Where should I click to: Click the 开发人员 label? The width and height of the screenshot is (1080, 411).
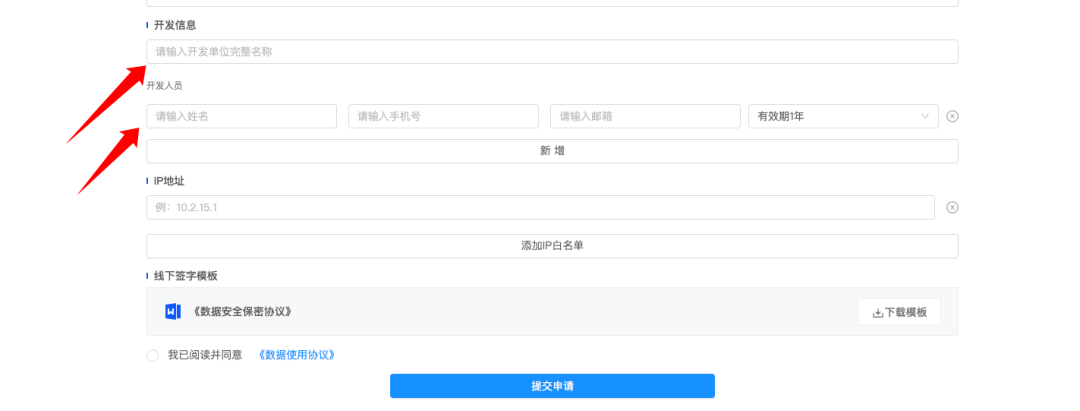(164, 86)
